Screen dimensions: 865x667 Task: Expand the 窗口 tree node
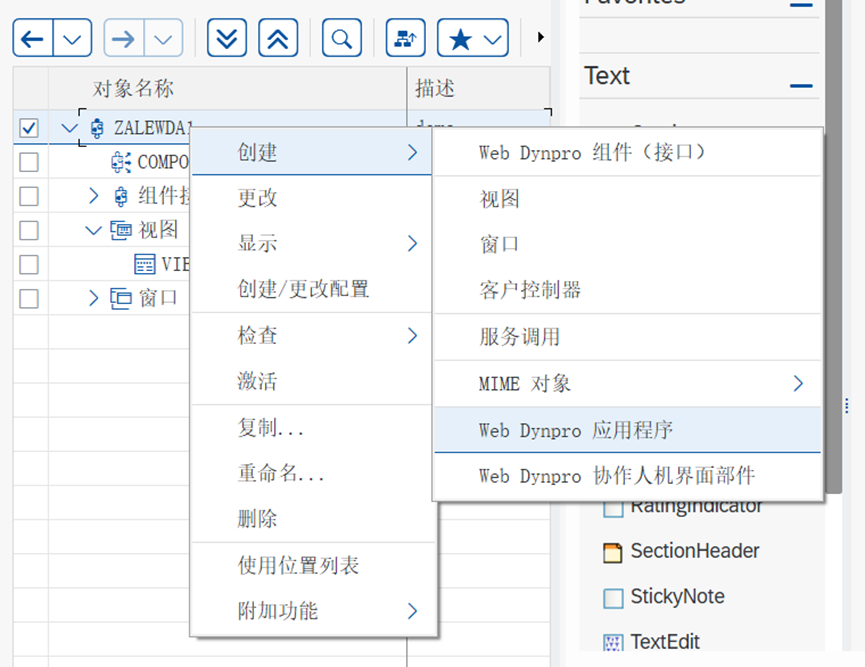point(94,298)
